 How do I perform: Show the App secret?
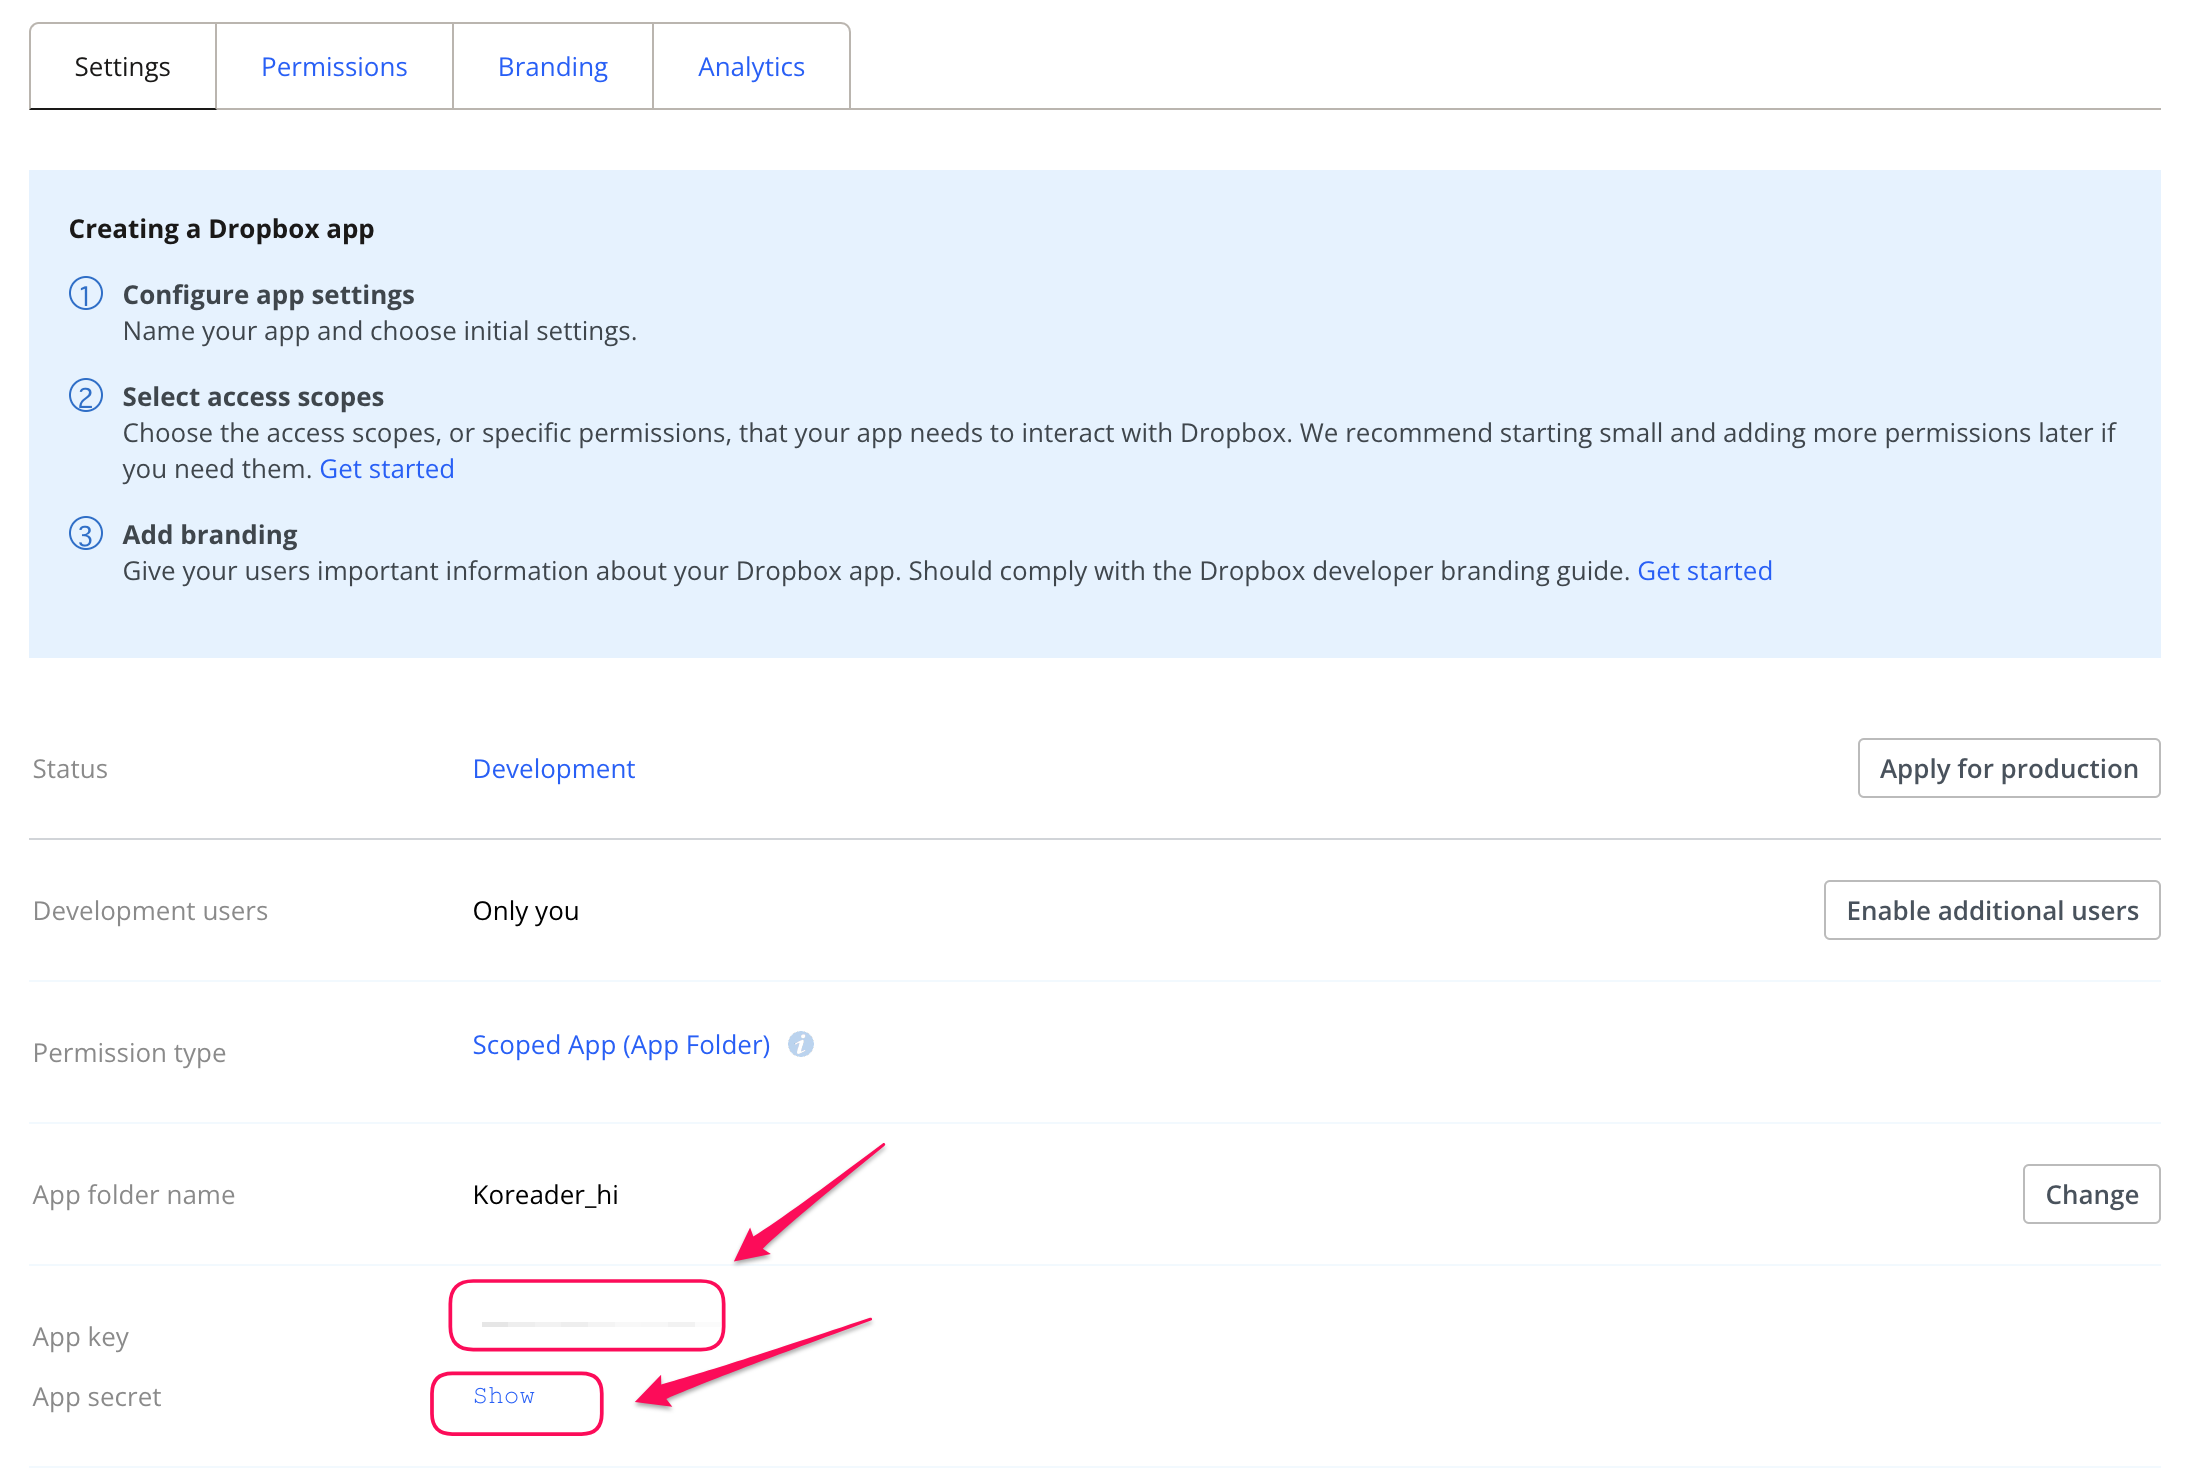point(504,1396)
